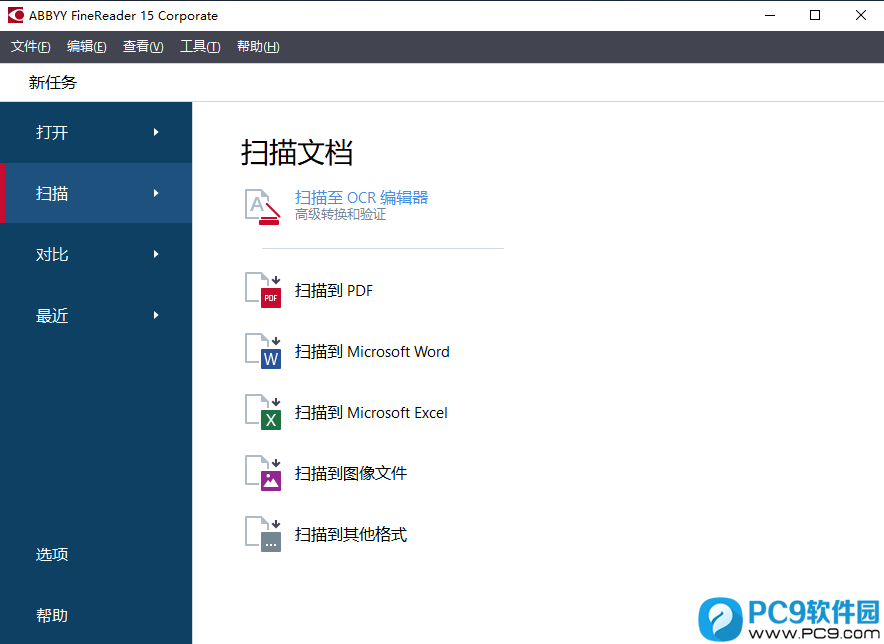Choose 扫描到 PDF
884x644 pixels.
tap(334, 290)
